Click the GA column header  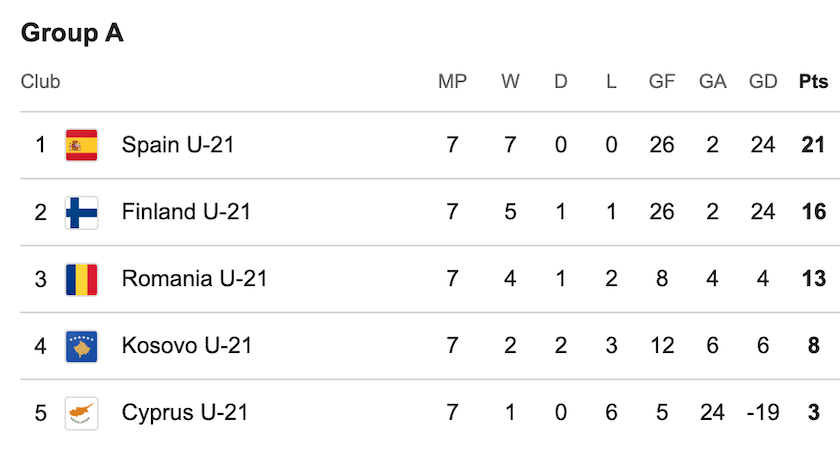(x=712, y=81)
